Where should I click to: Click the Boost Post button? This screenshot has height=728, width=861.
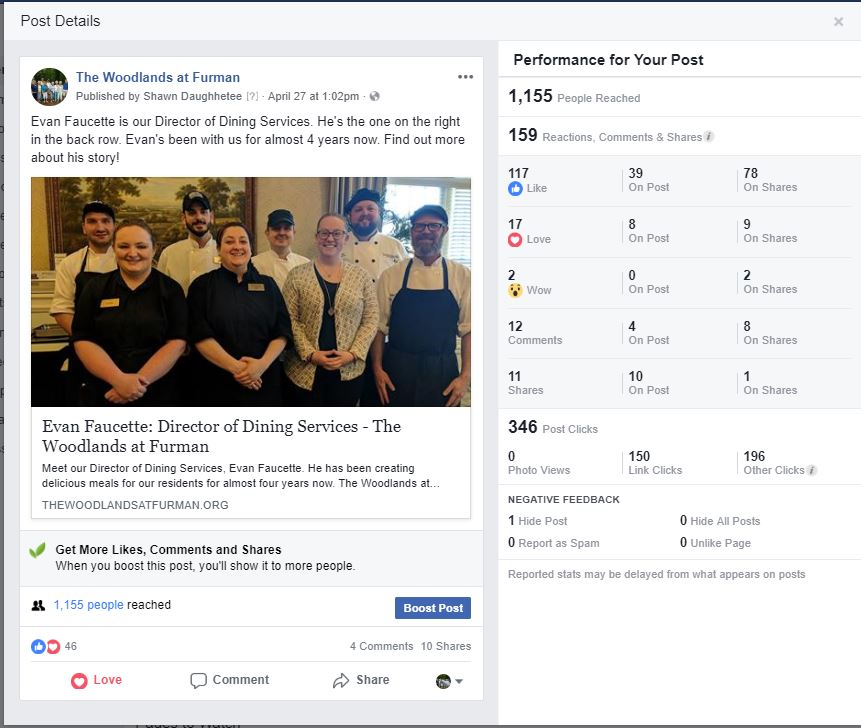coord(433,608)
